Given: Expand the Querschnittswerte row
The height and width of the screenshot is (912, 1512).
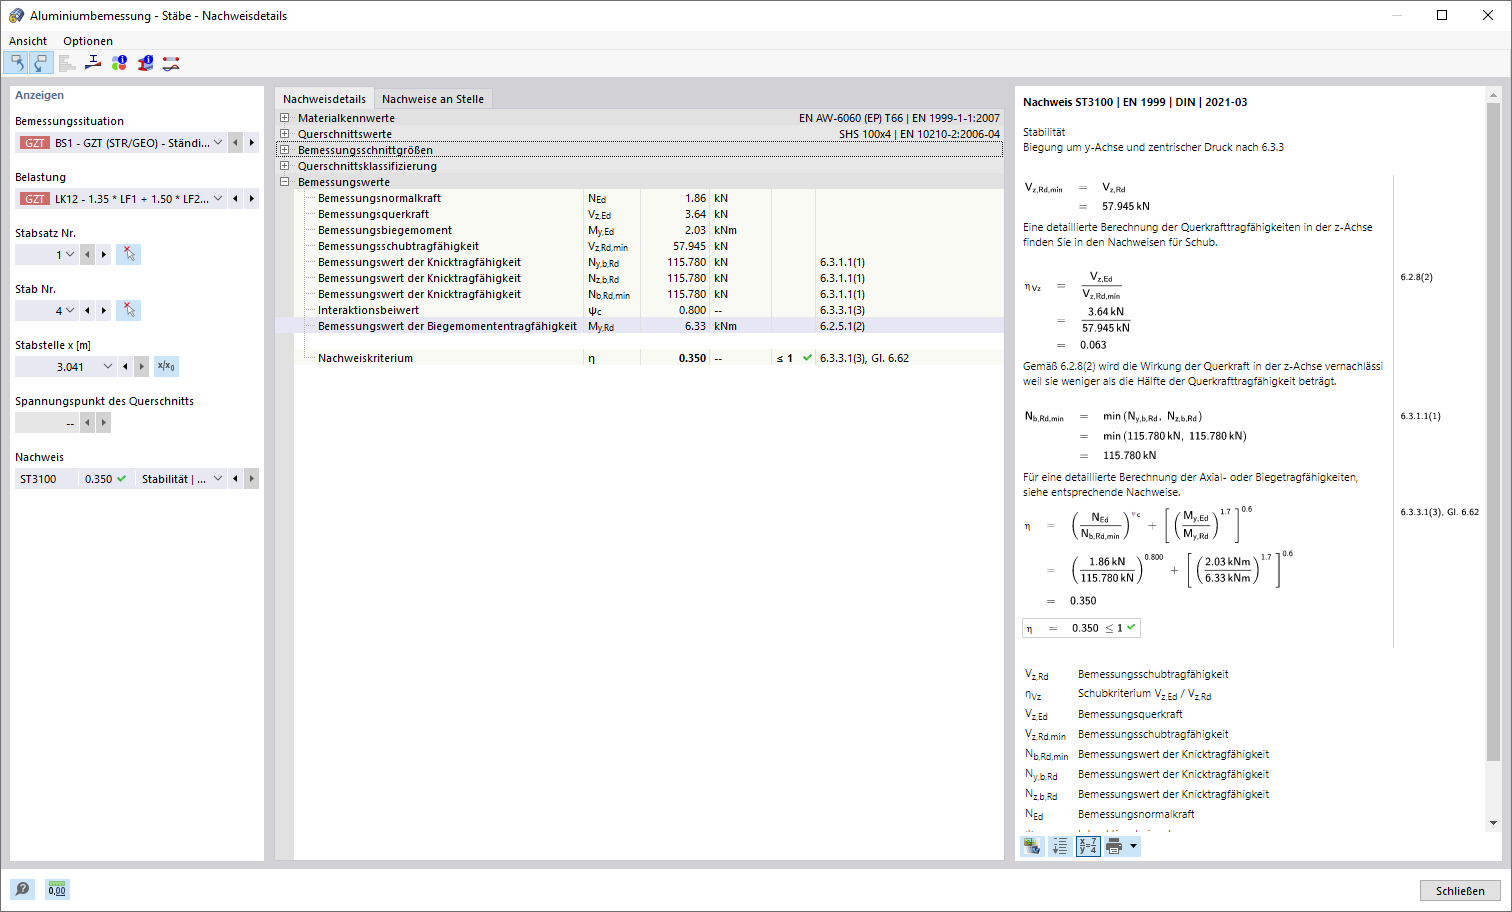Looking at the screenshot, I should click(x=285, y=134).
